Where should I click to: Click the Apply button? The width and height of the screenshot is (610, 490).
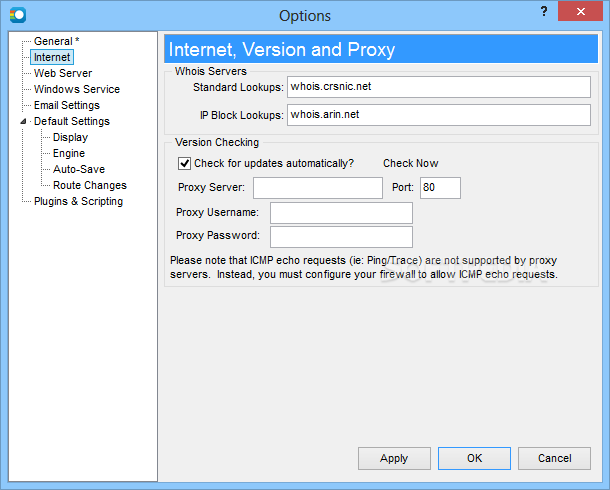pos(394,458)
